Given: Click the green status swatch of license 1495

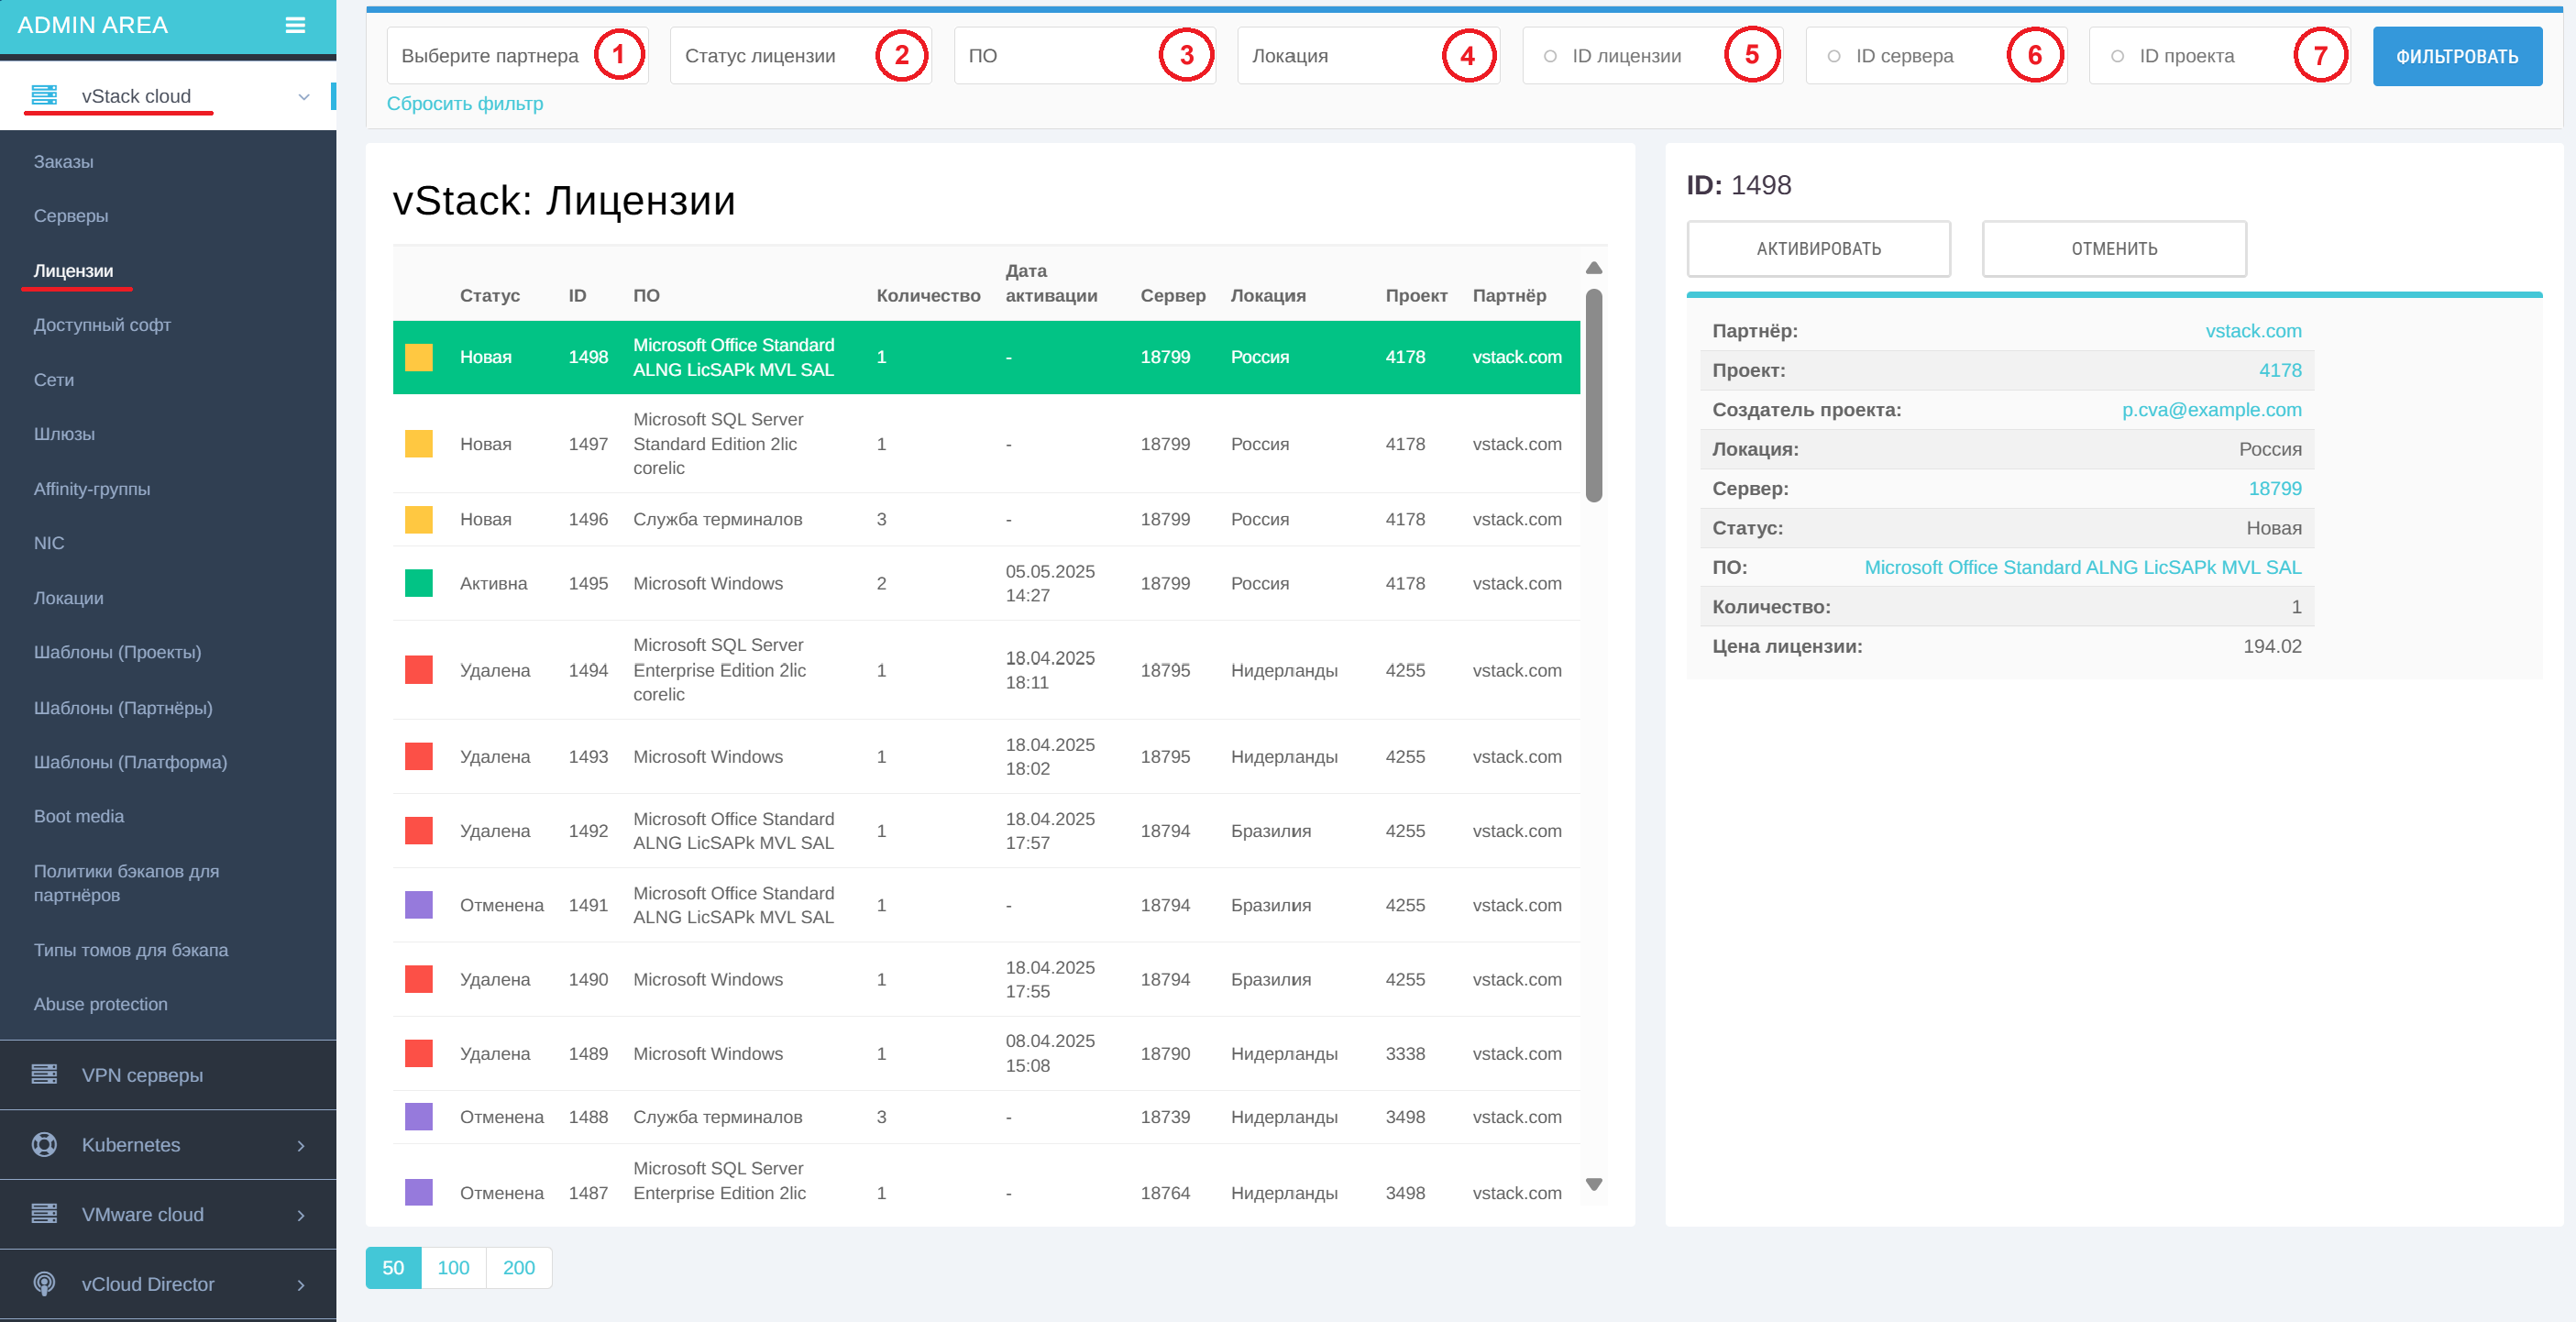Looking at the screenshot, I should point(418,583).
